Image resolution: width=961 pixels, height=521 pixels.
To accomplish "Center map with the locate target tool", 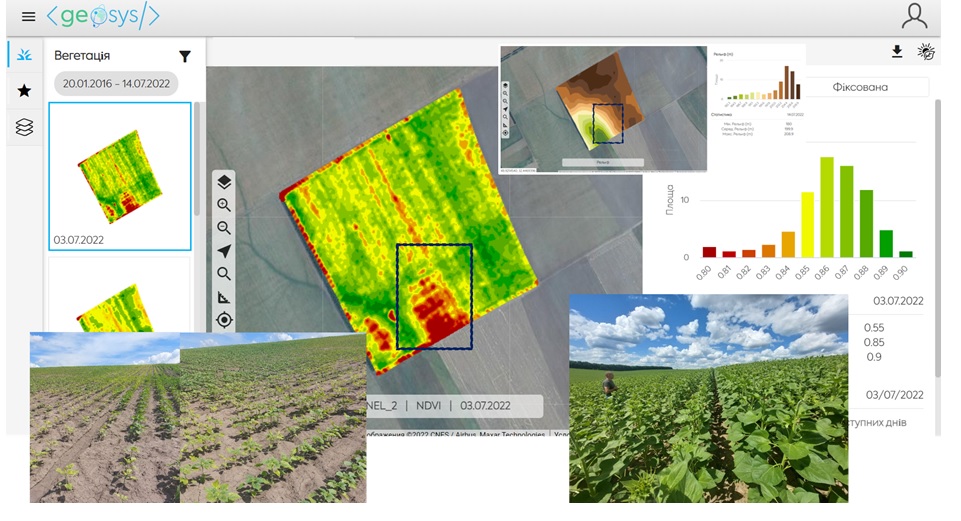I will point(224,320).
